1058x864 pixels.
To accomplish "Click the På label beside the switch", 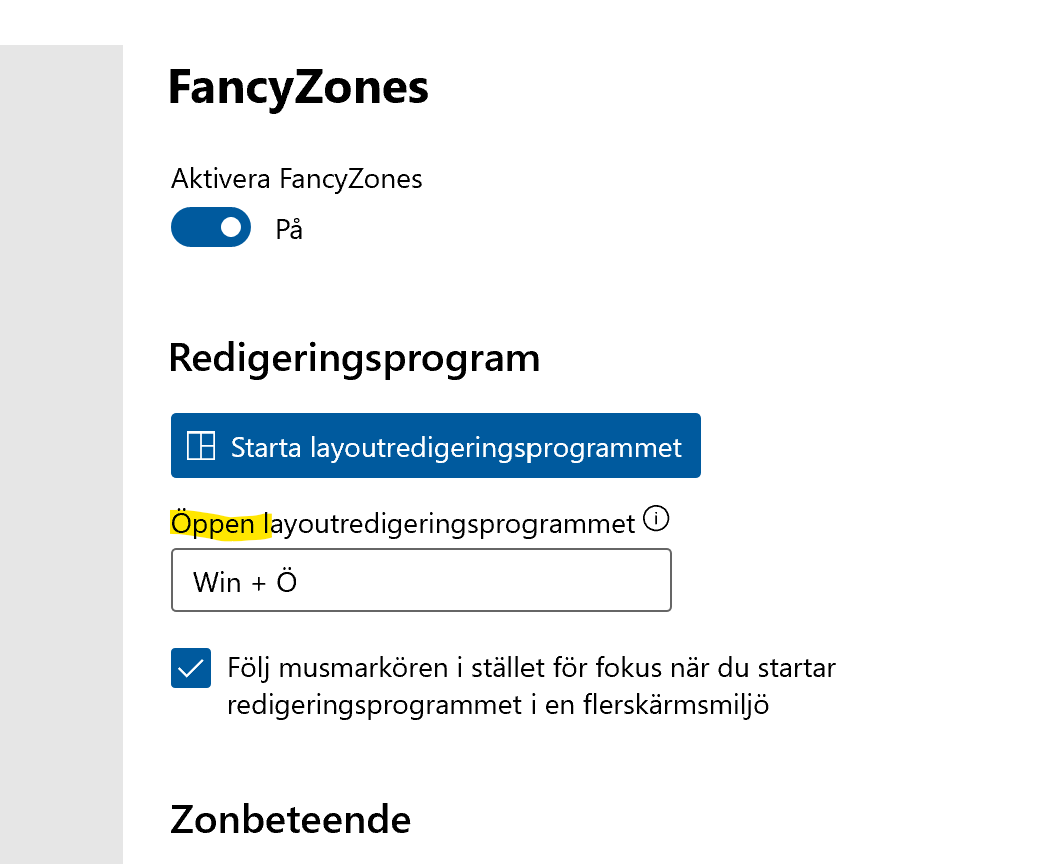I will (x=288, y=228).
